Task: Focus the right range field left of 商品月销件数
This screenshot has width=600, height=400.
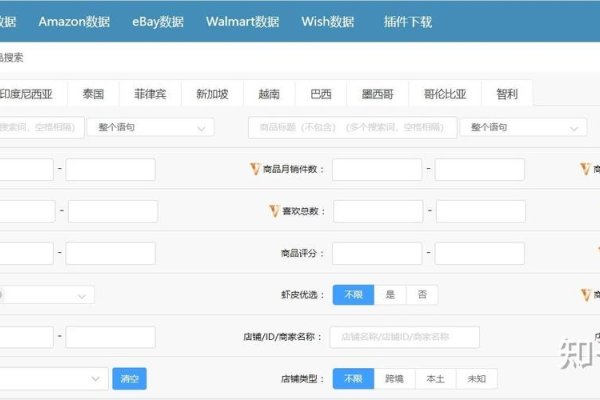Action: click(111, 169)
